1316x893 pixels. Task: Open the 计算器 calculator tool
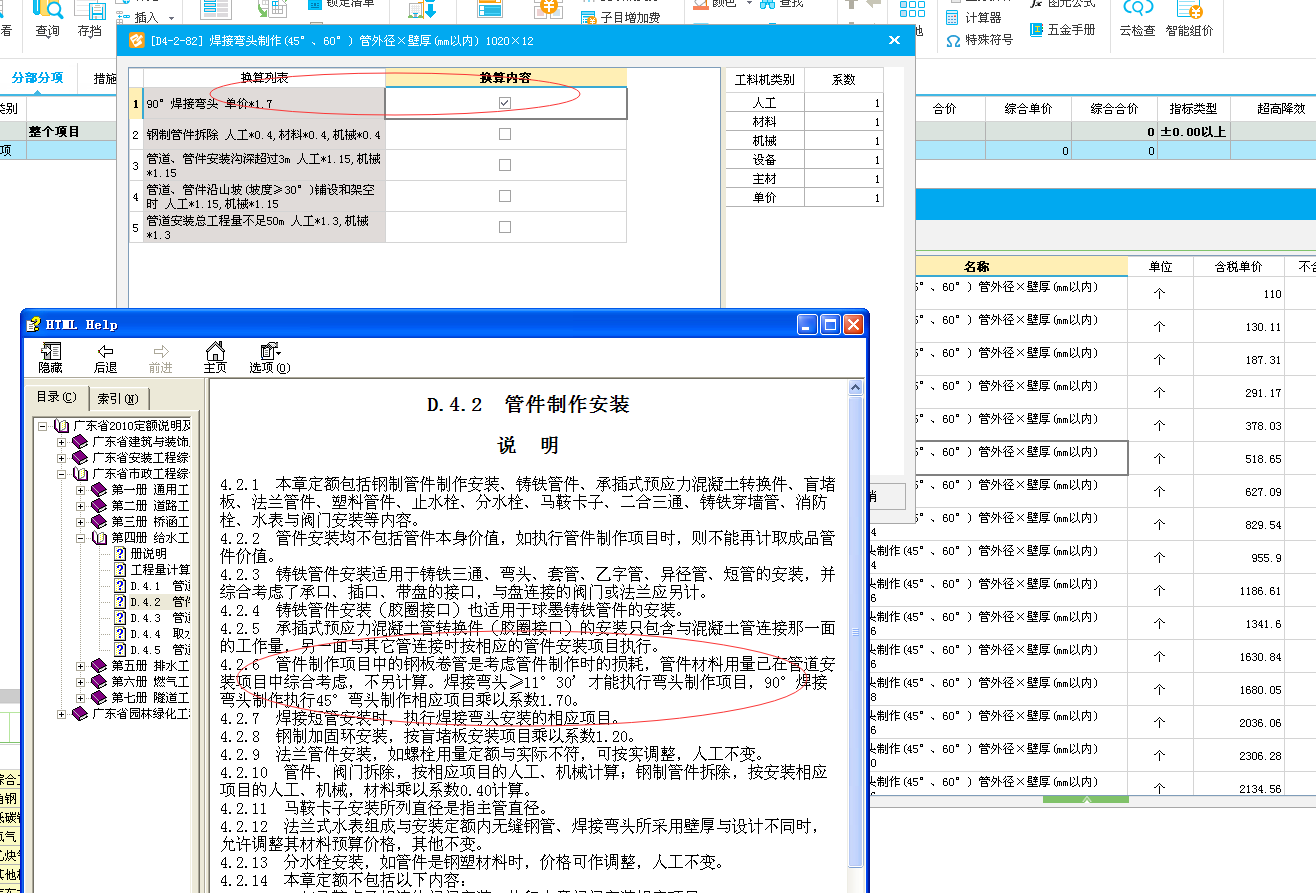point(973,17)
